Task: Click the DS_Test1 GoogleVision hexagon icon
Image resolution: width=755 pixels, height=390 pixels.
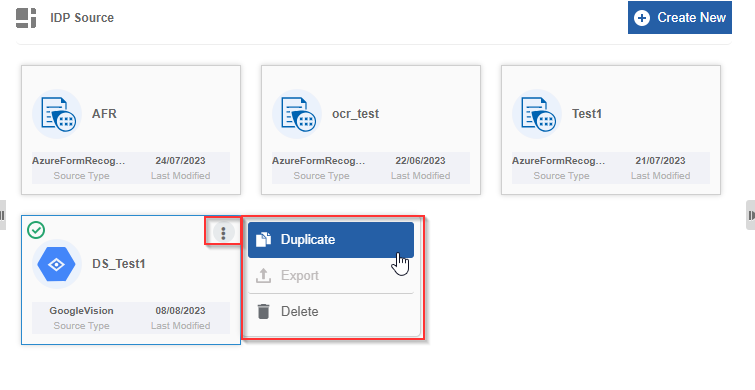Action: point(57,264)
